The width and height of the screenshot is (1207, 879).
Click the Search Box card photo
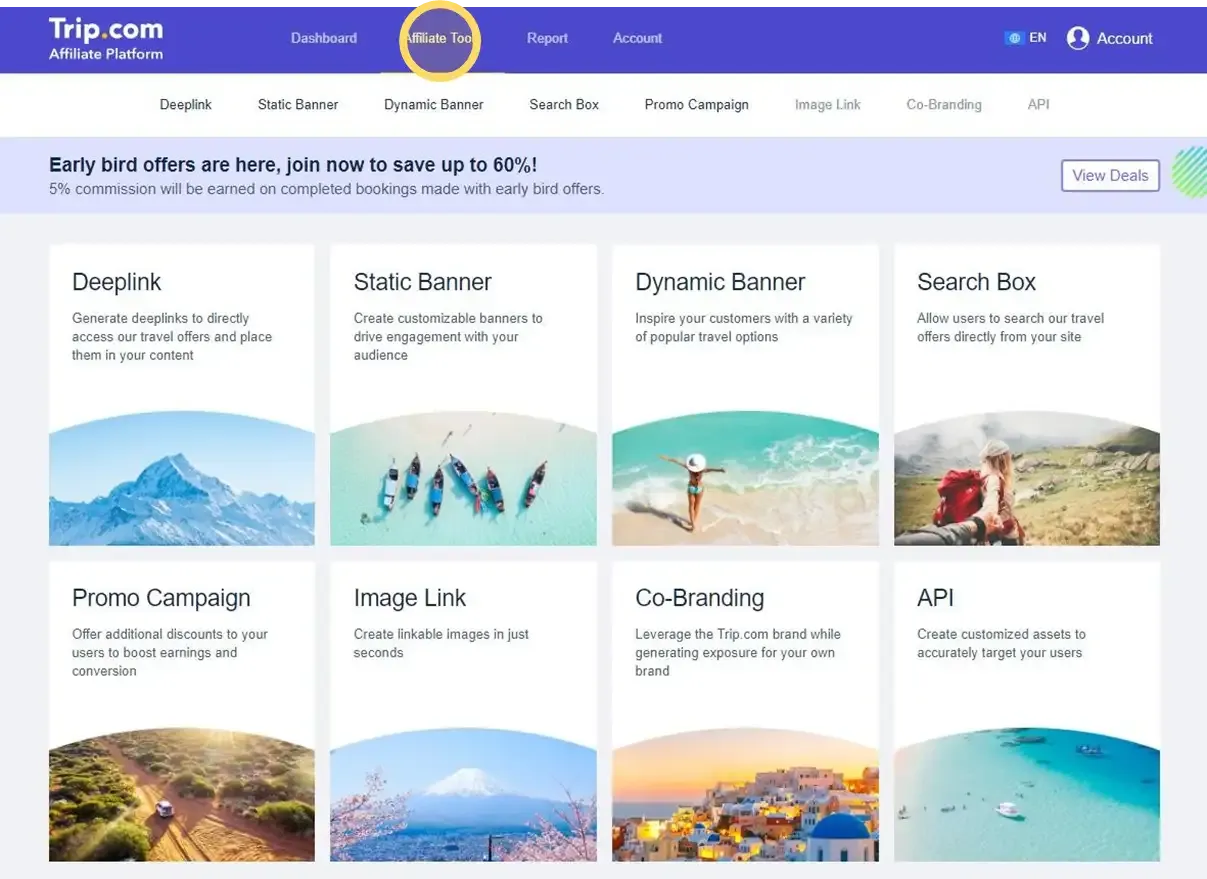[x=1027, y=480]
